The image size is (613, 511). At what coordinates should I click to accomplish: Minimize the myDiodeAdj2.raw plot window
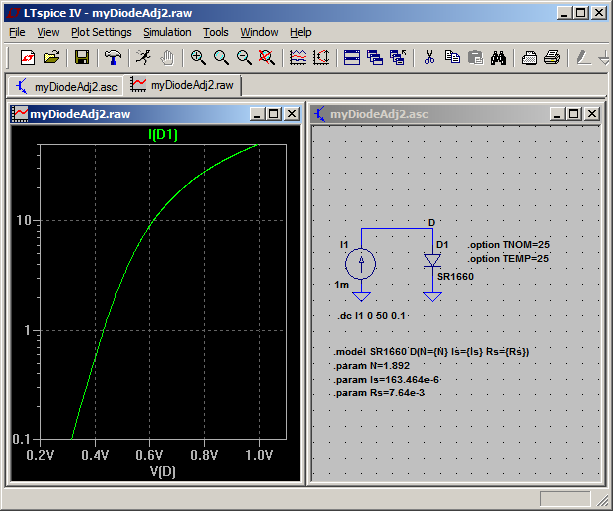coord(257,114)
